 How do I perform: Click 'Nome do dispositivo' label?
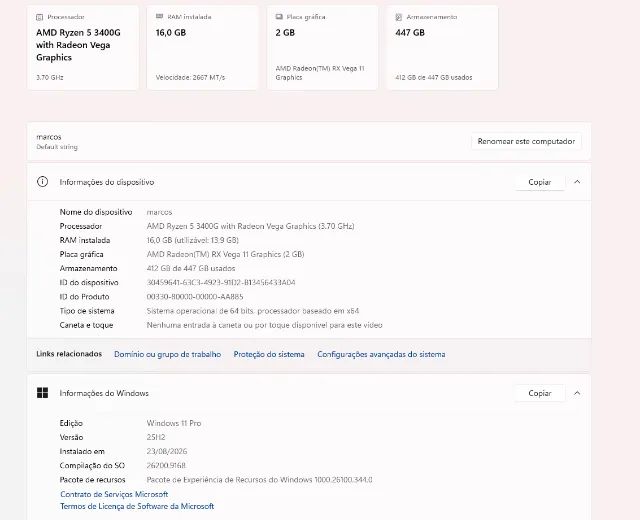[x=96, y=212]
